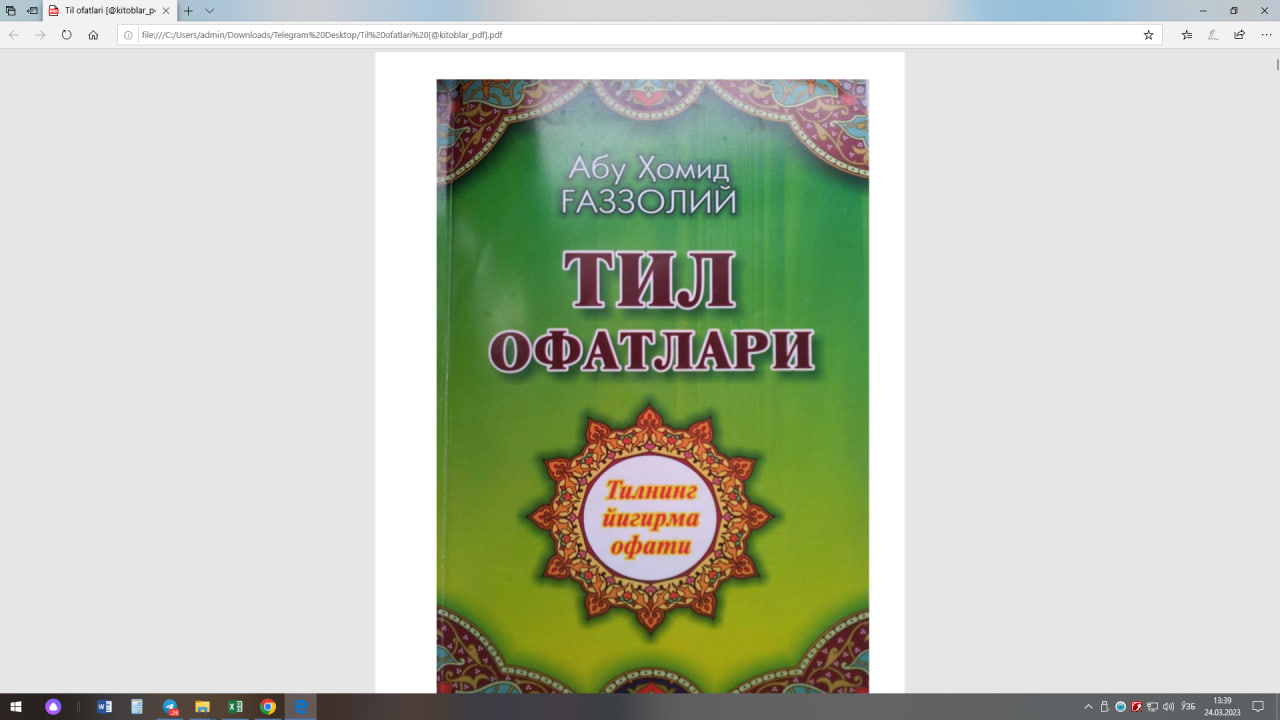Restore down the Edge window

[1234, 10]
